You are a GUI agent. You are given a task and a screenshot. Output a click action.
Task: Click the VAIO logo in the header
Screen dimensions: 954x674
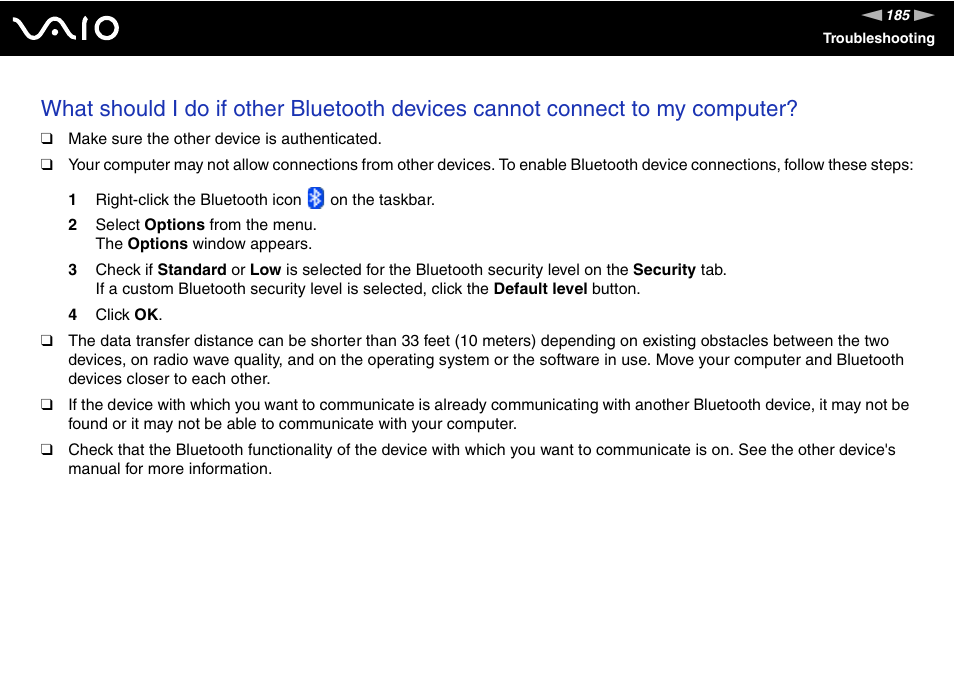[x=66, y=28]
